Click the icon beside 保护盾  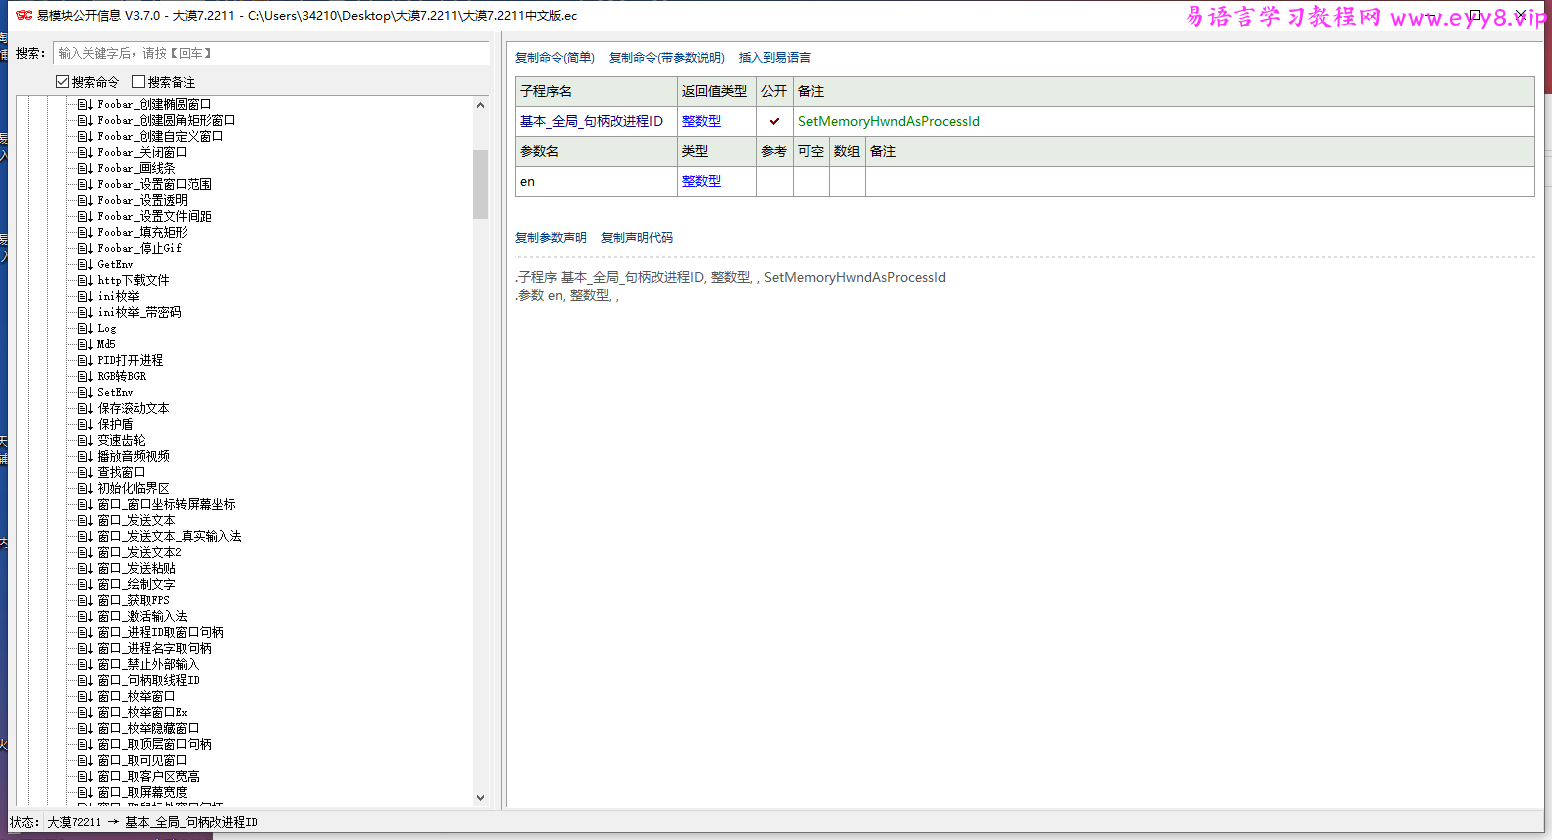[x=85, y=424]
